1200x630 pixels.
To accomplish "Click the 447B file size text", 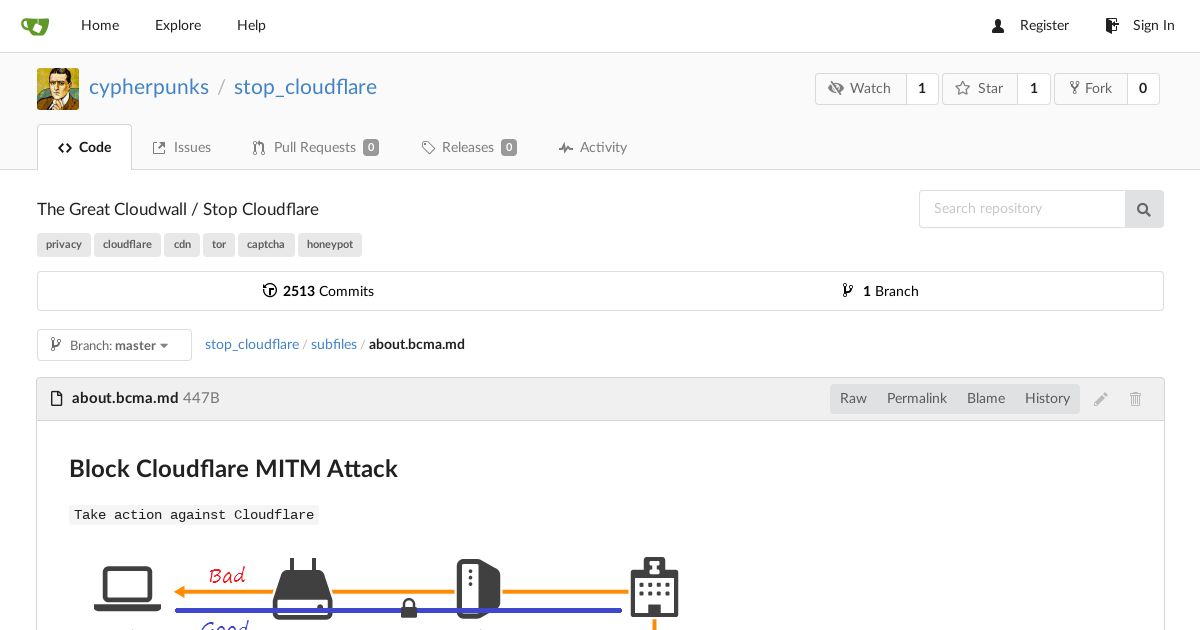I will (201, 398).
